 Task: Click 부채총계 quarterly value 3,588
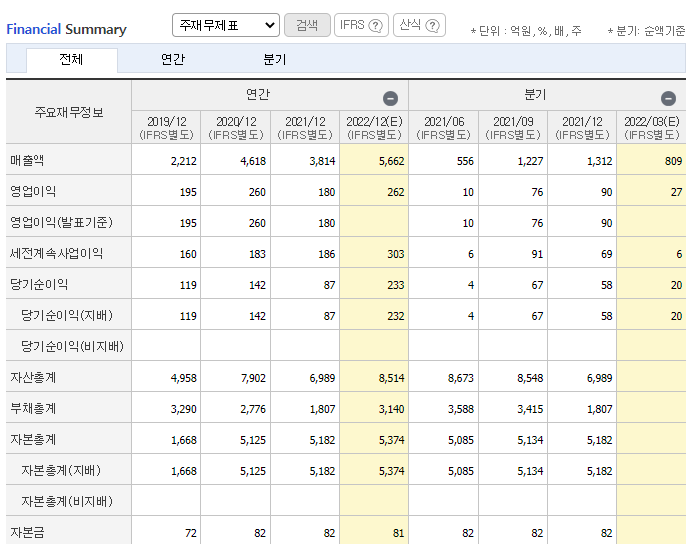[x=461, y=409]
